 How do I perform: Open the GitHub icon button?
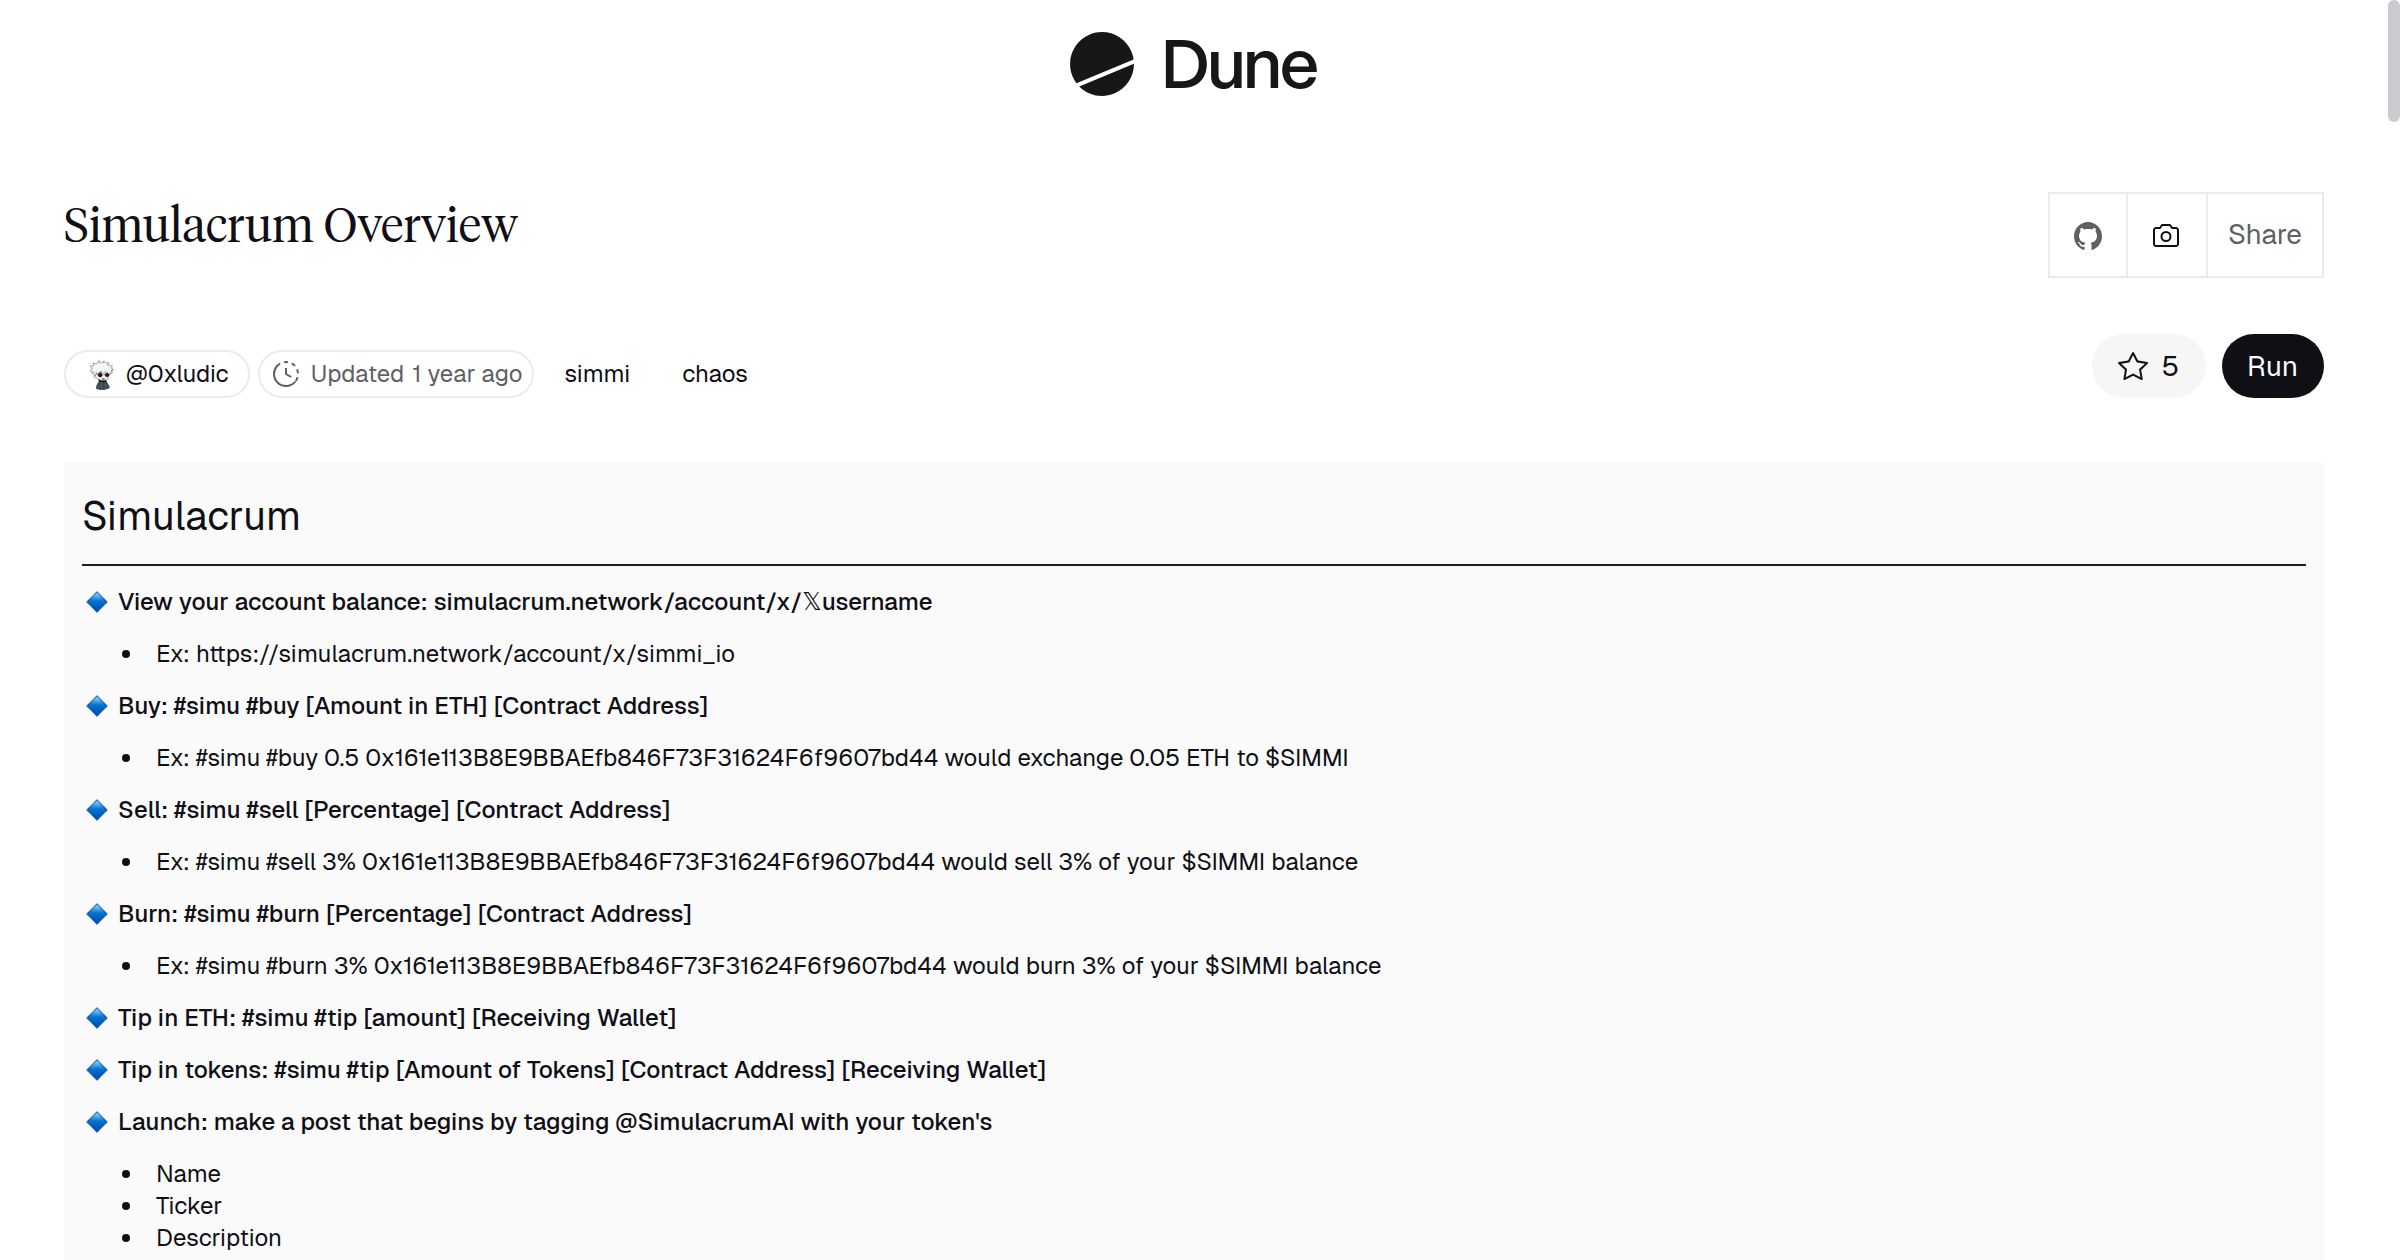tap(2087, 236)
